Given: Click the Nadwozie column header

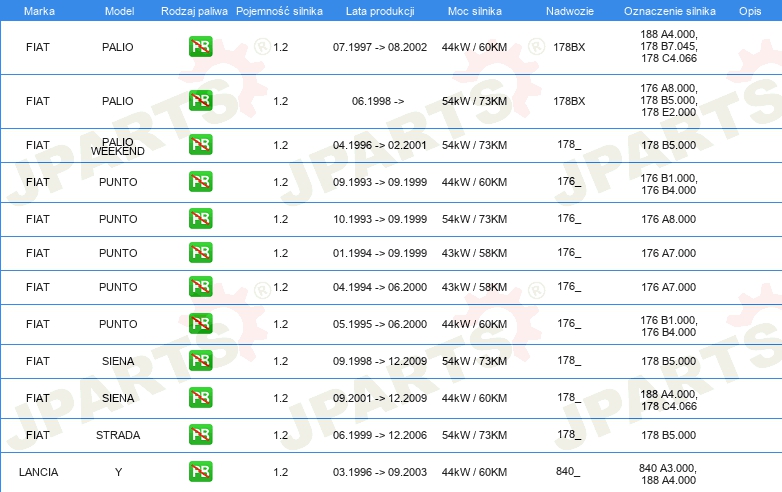Looking at the screenshot, I should [570, 11].
